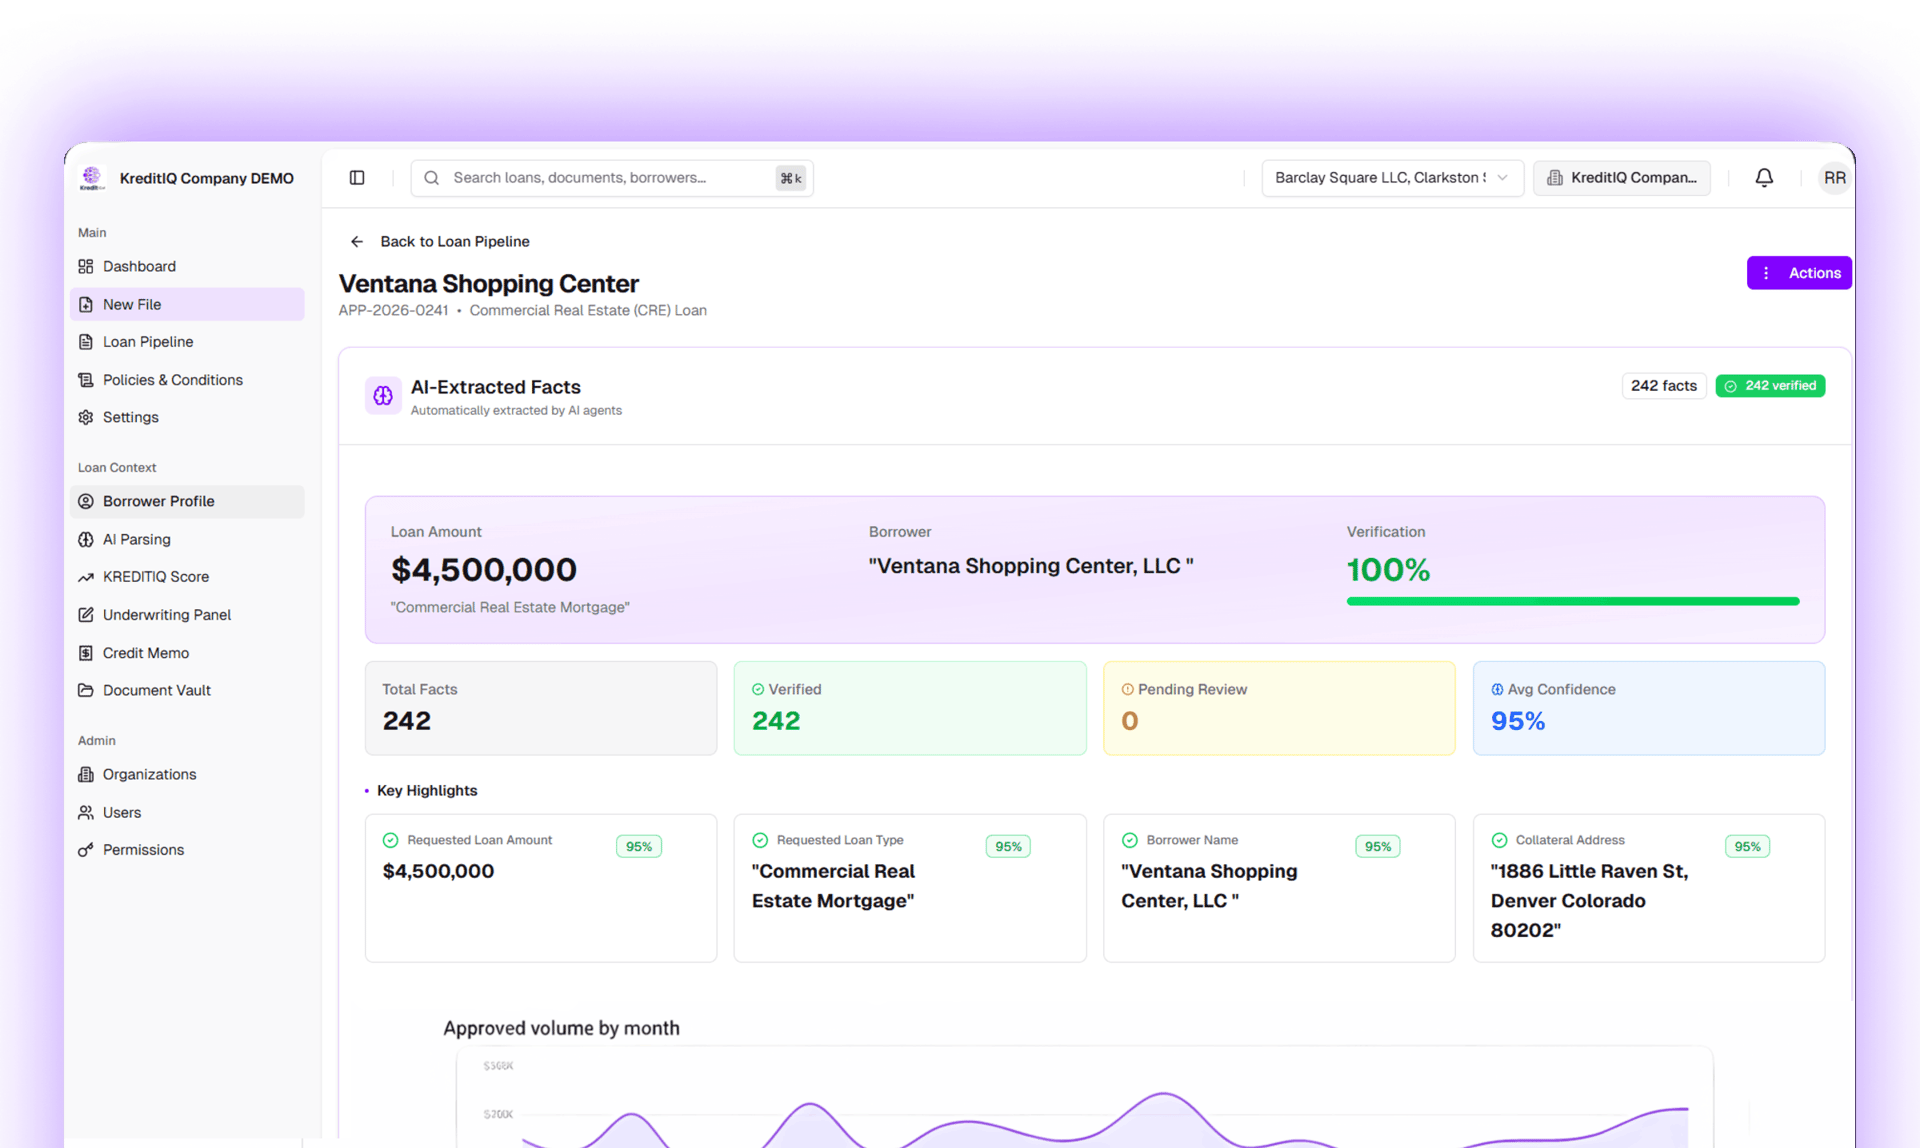Click the Document Vault folder icon
Screen dimensions: 1920x1148
click(x=86, y=691)
